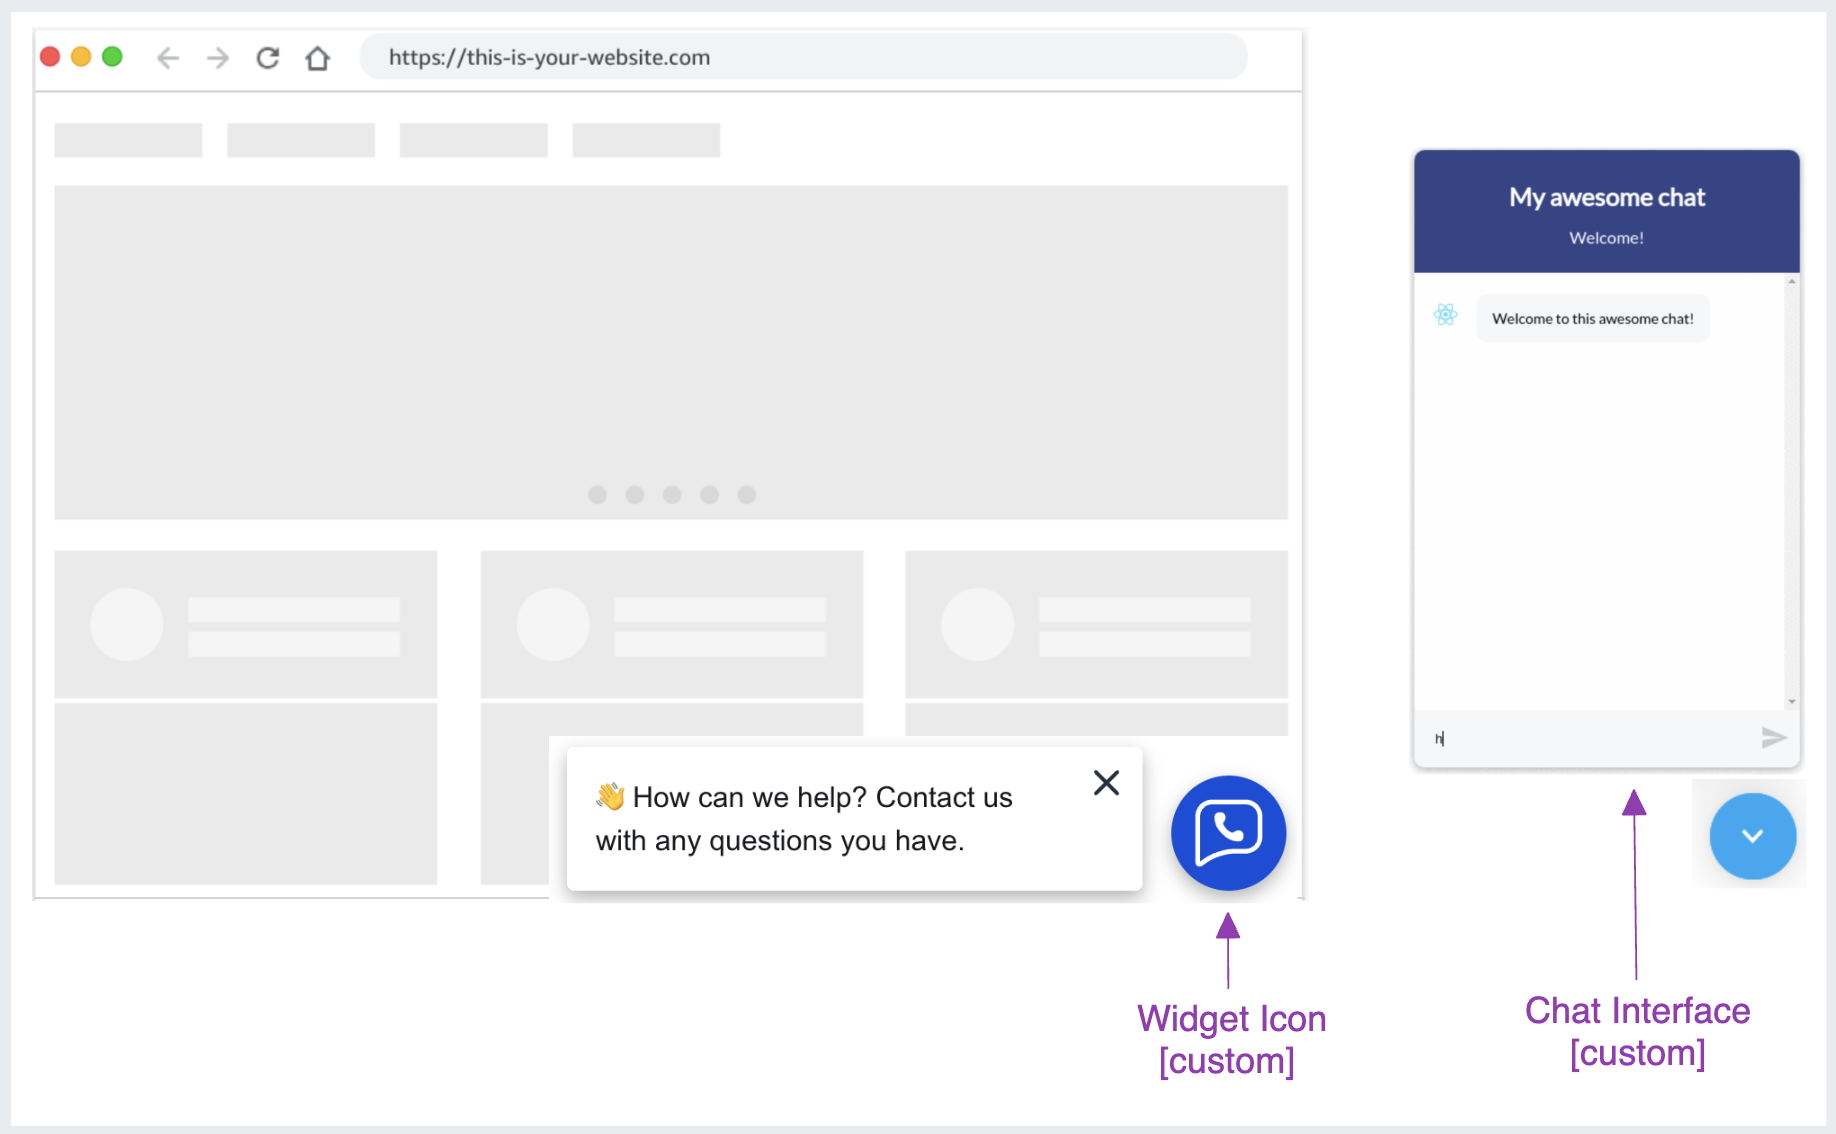Reload the page with refresh icon
The image size is (1836, 1134).
point(268,58)
